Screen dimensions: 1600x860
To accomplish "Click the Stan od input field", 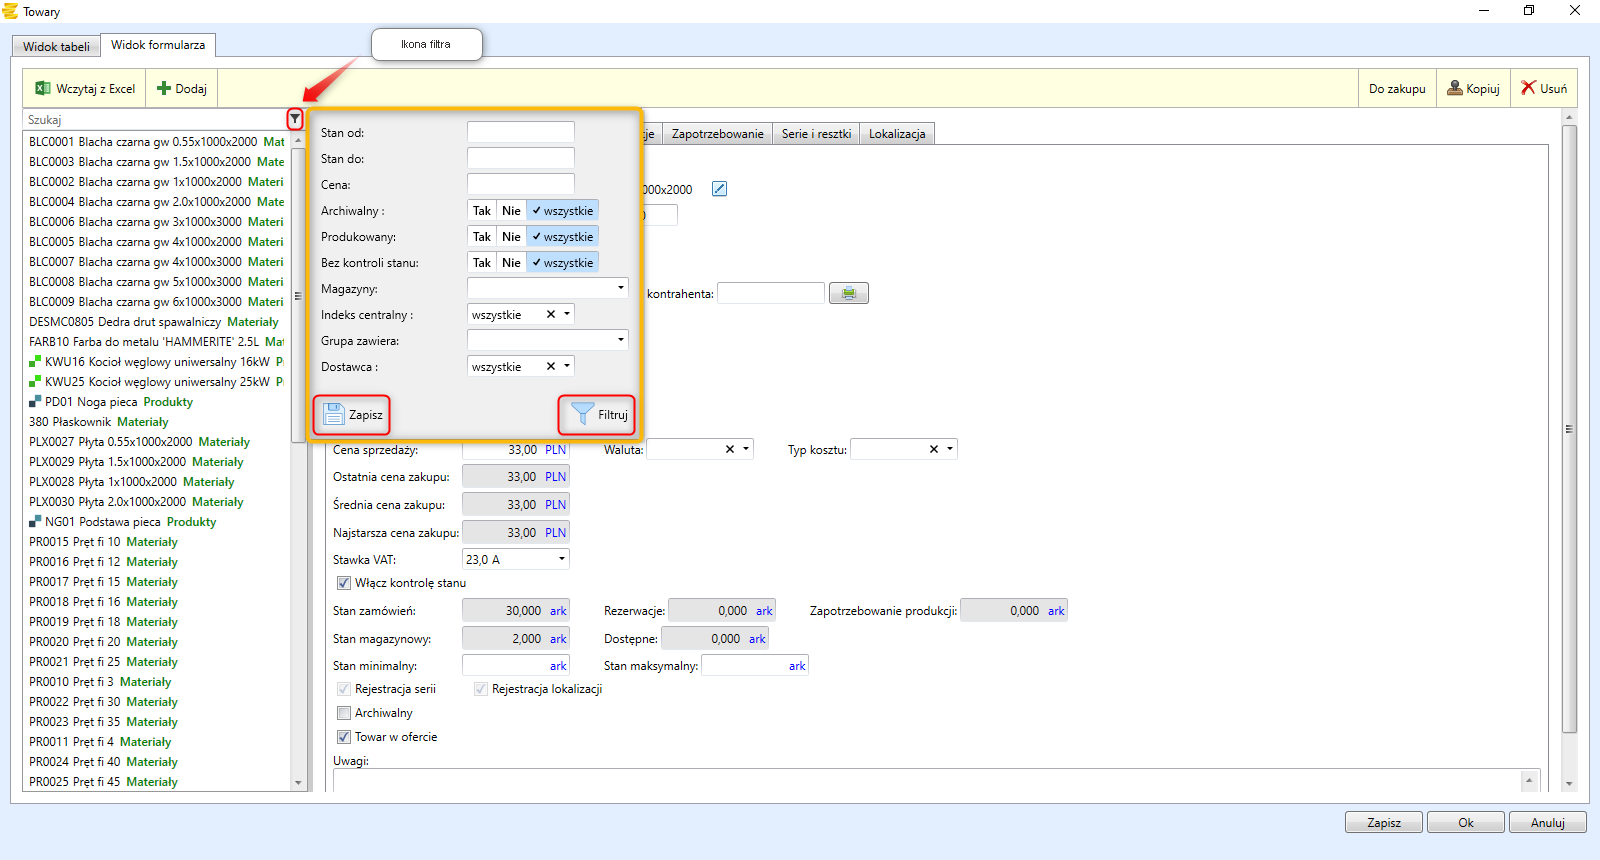I will click(x=520, y=132).
